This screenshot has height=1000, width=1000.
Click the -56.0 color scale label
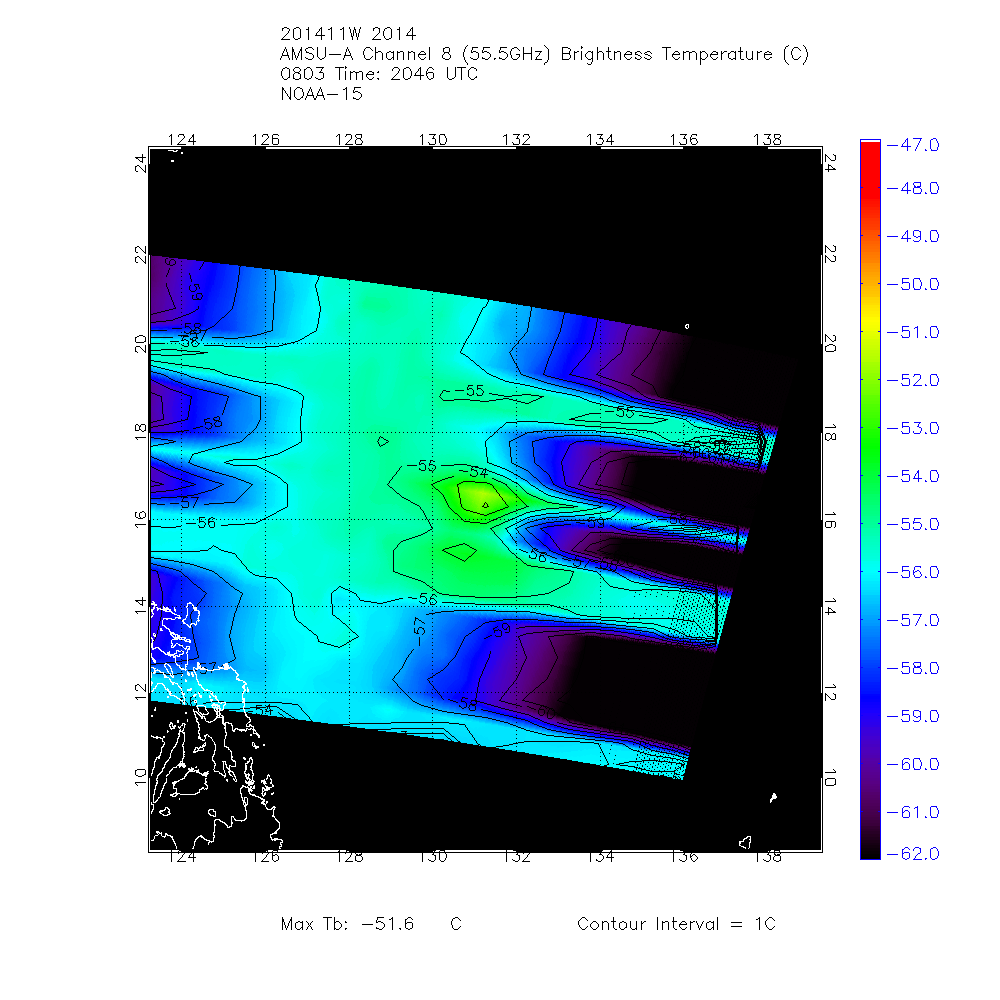click(x=913, y=572)
